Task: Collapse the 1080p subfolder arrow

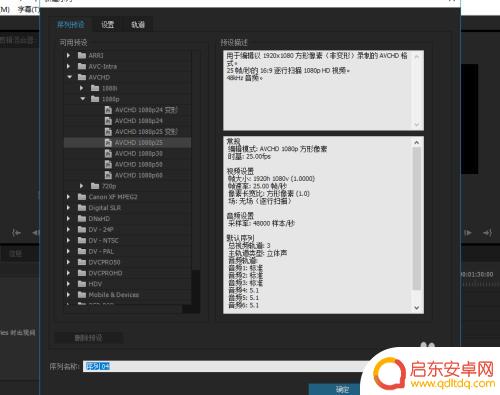Action: click(83, 99)
